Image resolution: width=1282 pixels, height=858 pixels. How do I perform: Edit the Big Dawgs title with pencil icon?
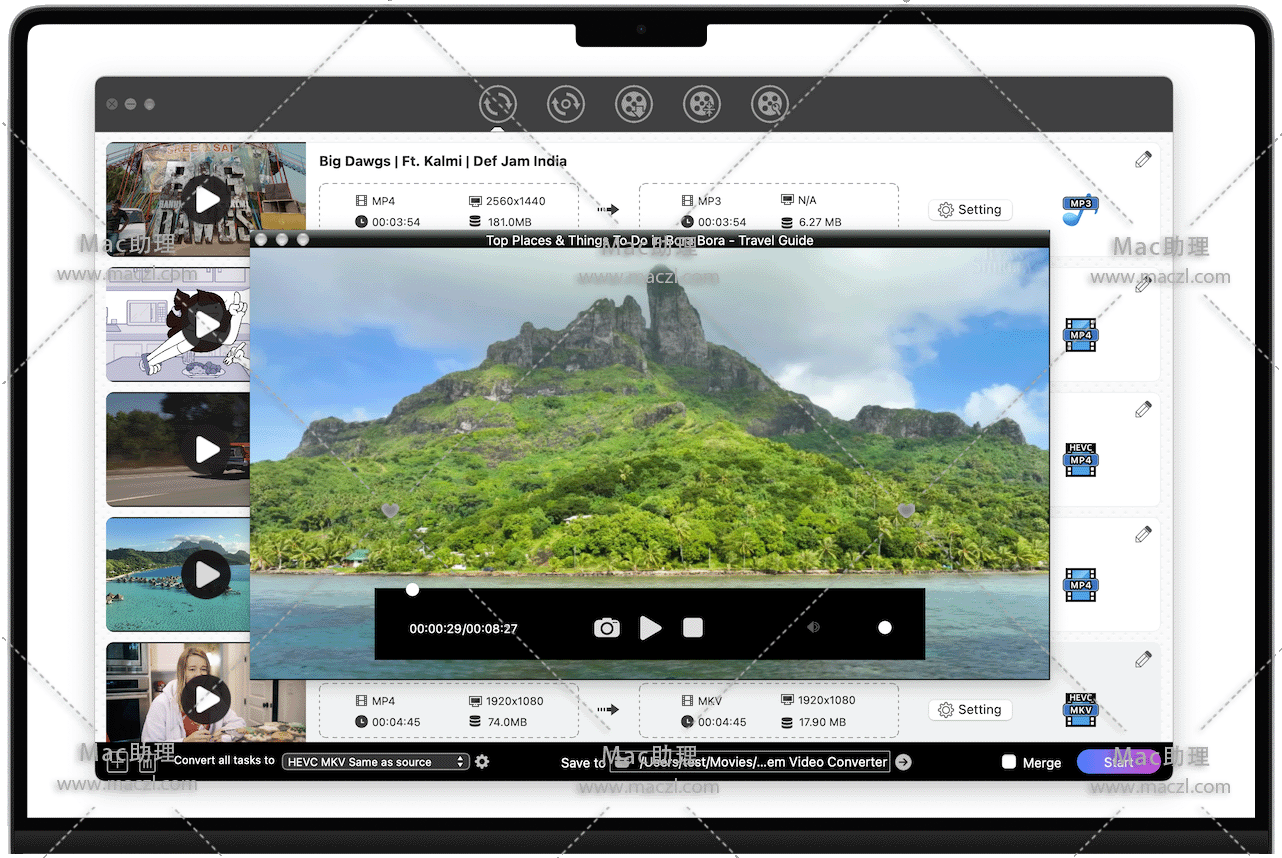(x=1143, y=159)
